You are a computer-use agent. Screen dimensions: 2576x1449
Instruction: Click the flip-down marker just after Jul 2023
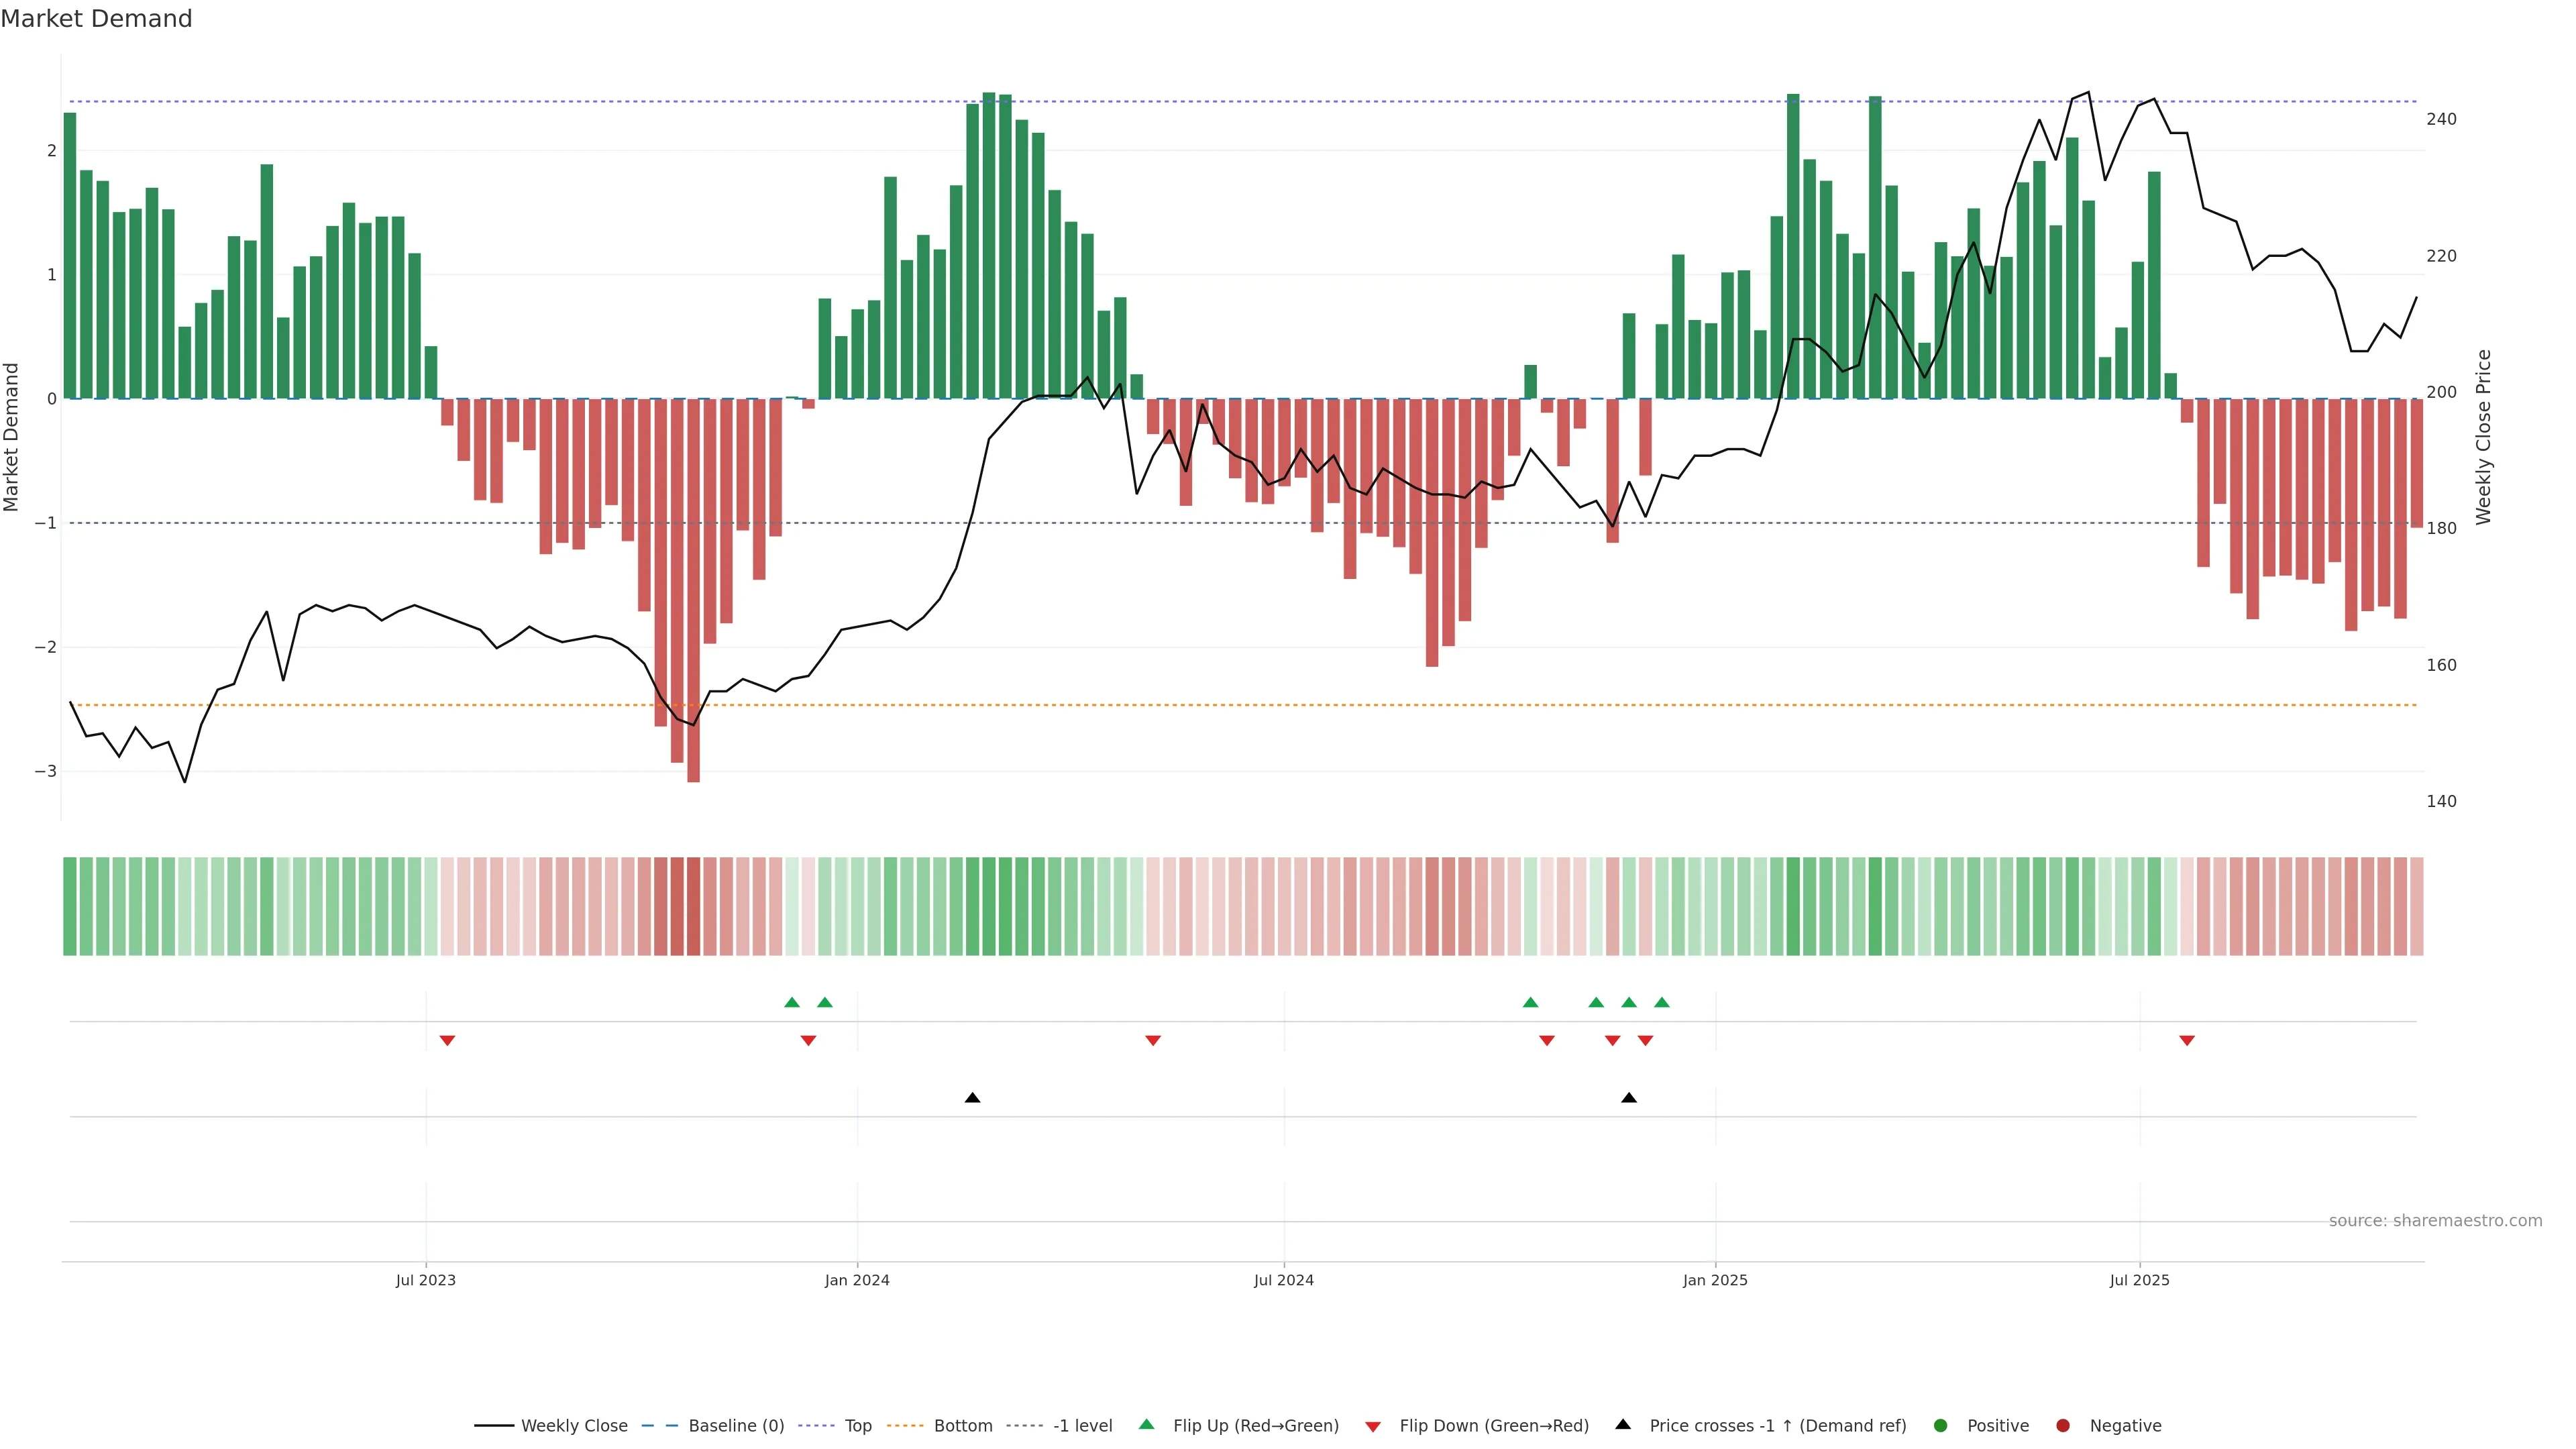pyautogui.click(x=447, y=1041)
